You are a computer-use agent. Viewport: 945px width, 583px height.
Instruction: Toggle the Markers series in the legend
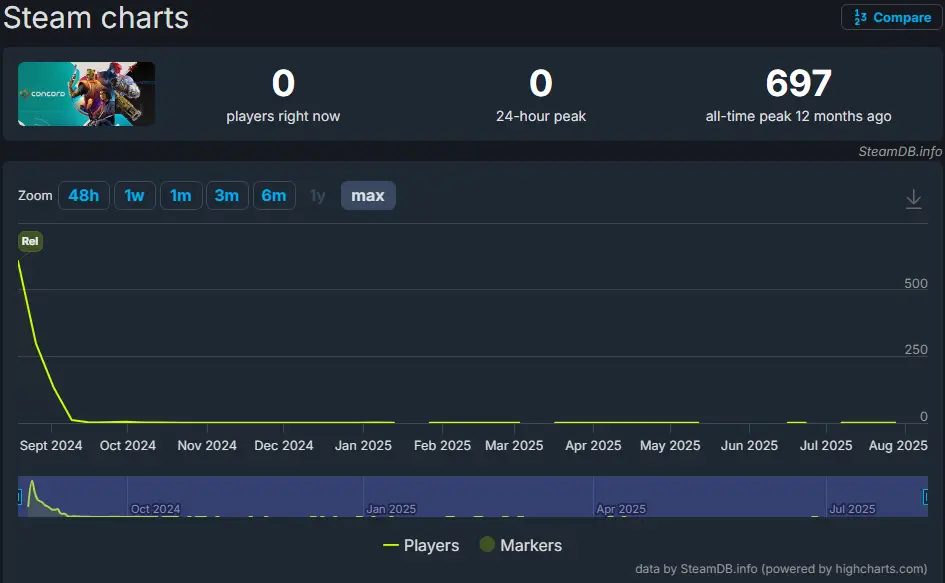(x=520, y=545)
